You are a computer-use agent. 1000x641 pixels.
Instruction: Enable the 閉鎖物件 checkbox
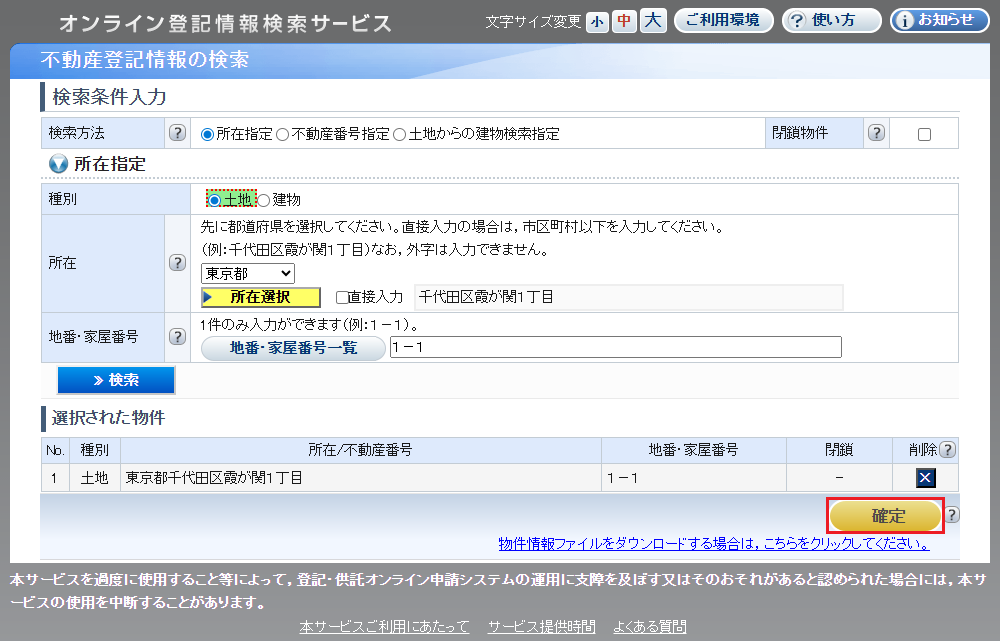click(924, 134)
